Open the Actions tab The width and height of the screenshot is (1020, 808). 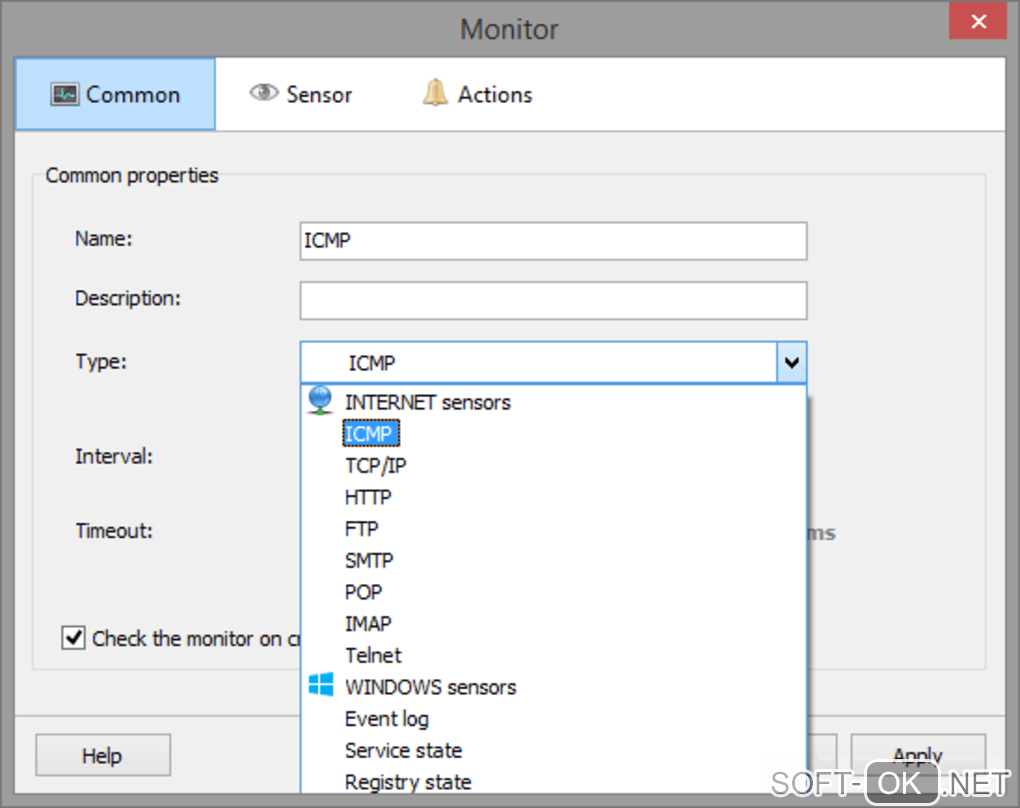(477, 95)
